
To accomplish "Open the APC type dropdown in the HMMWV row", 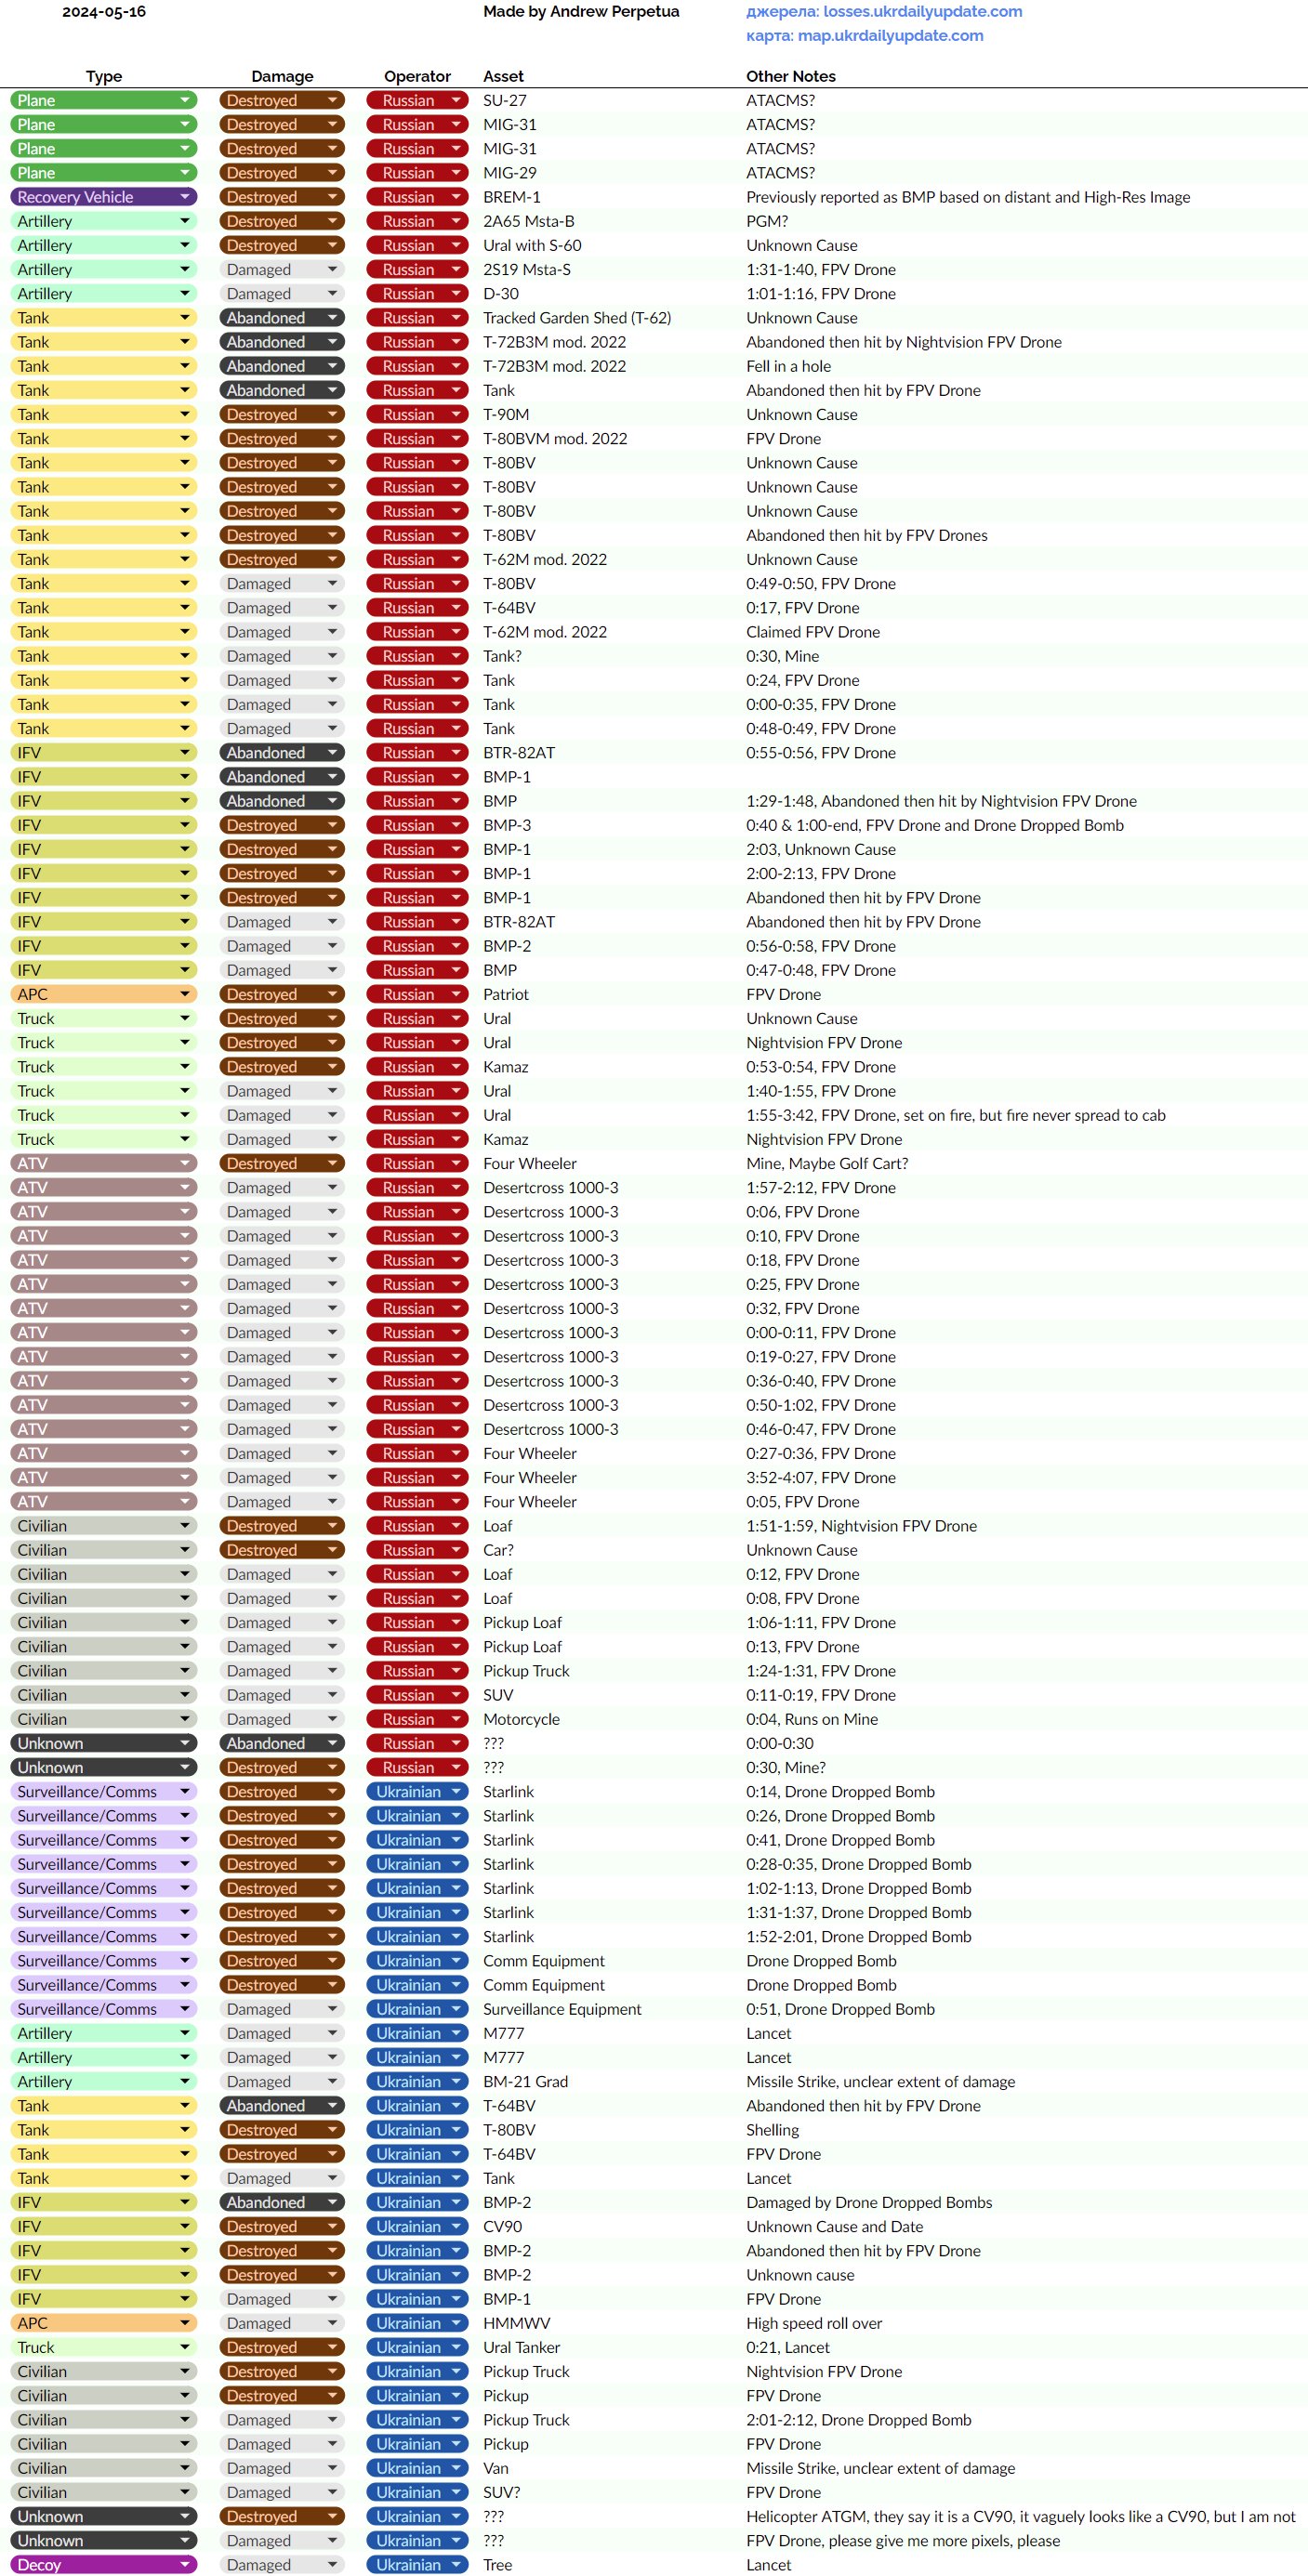I will tap(104, 2323).
